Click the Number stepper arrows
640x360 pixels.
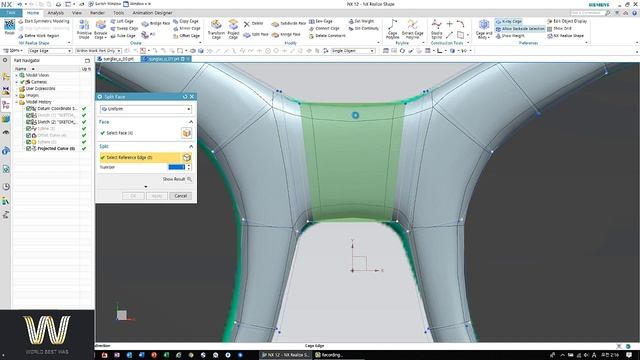189,167
